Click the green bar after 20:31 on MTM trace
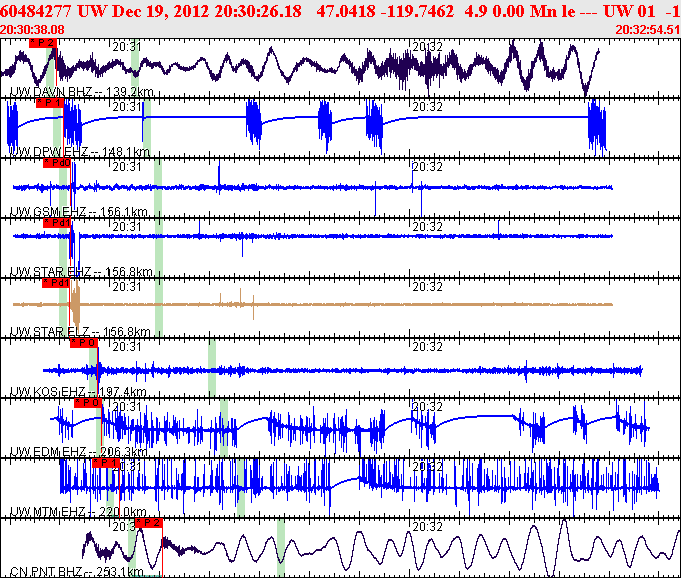This screenshot has width=681, height=578. (x=241, y=488)
